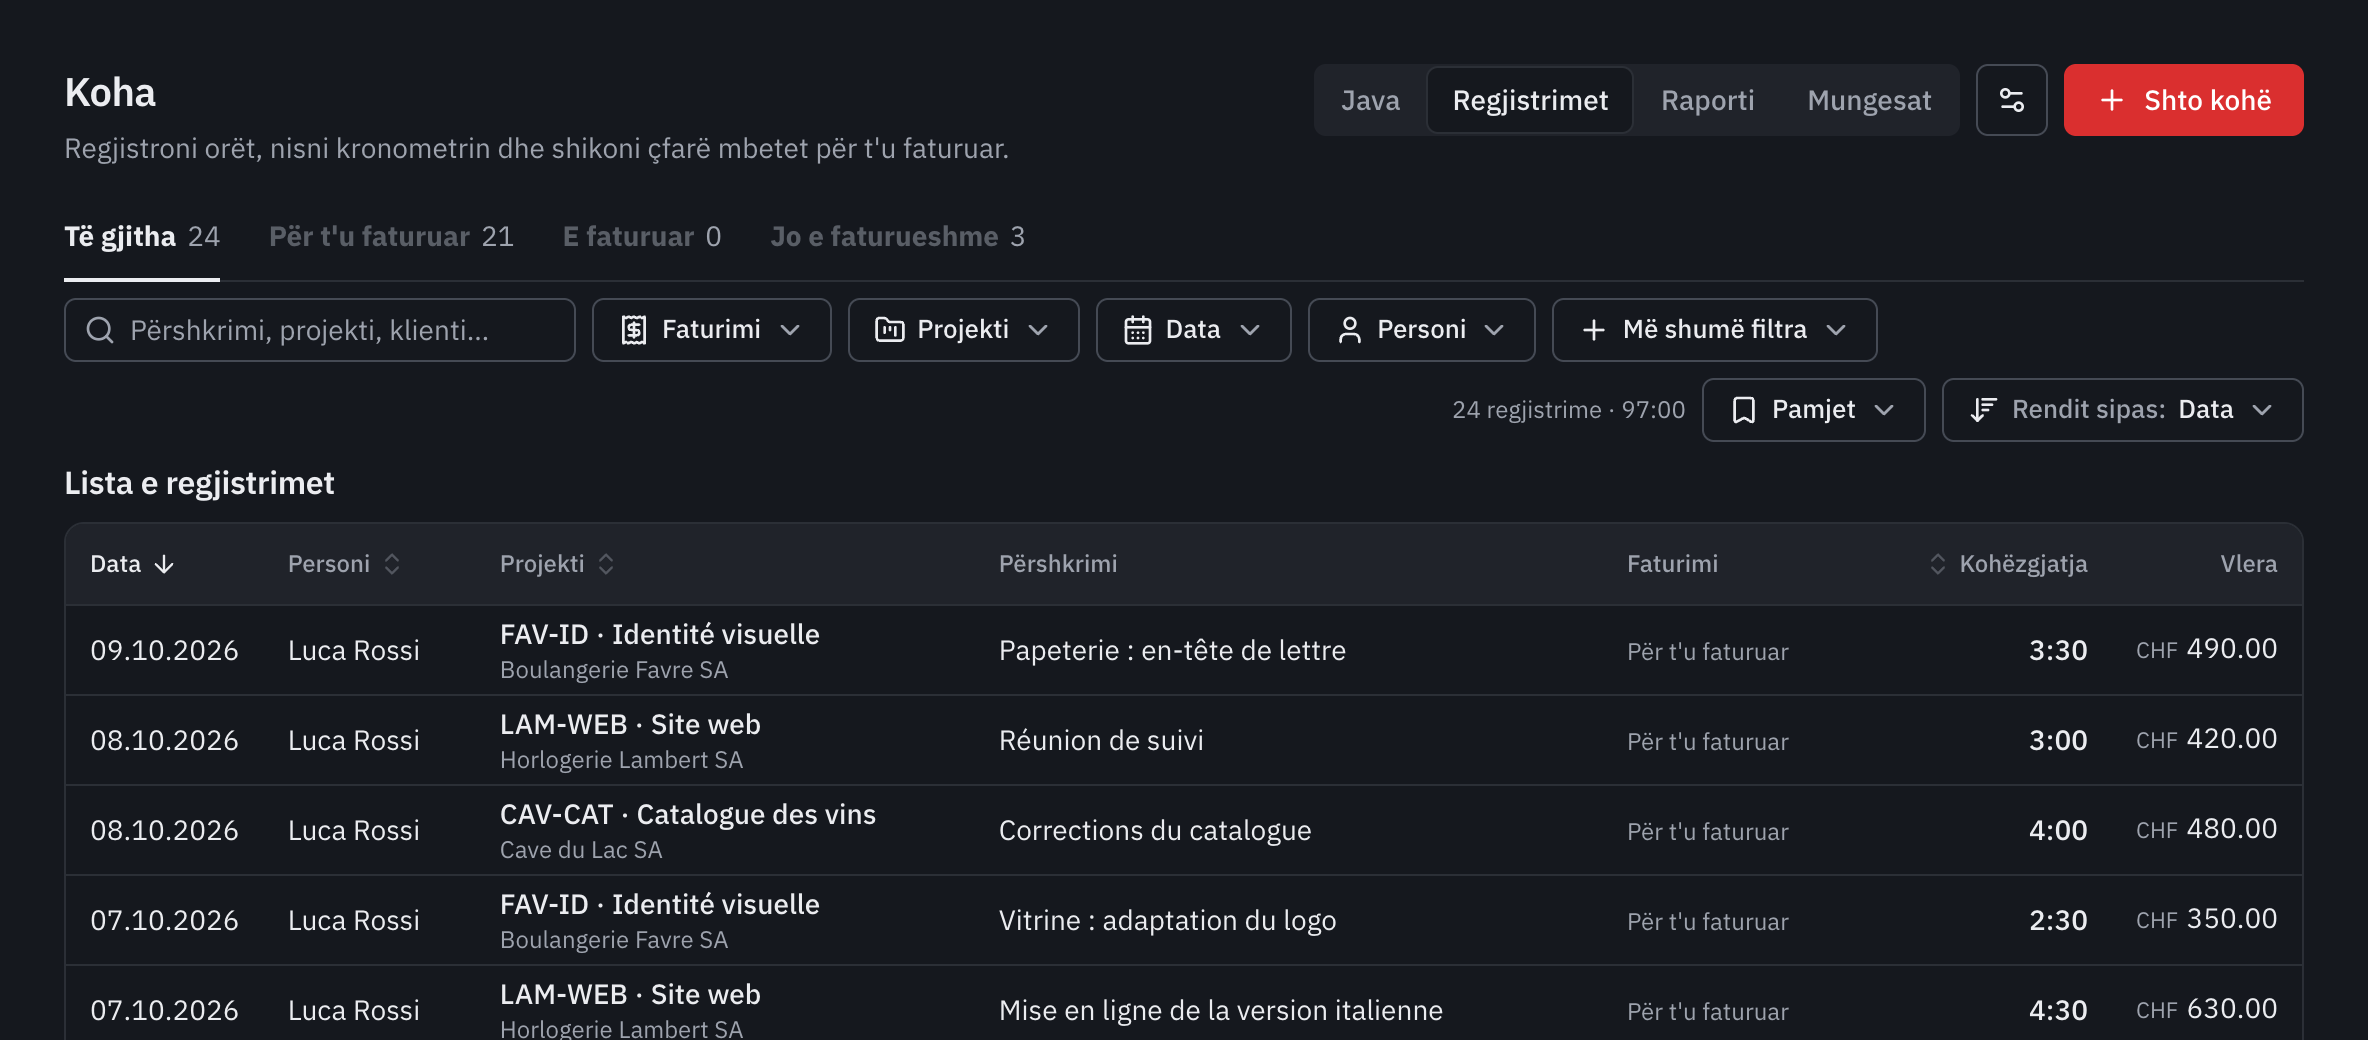2368x1040 pixels.
Task: Click the CHF 490.00 value
Action: point(2206,650)
